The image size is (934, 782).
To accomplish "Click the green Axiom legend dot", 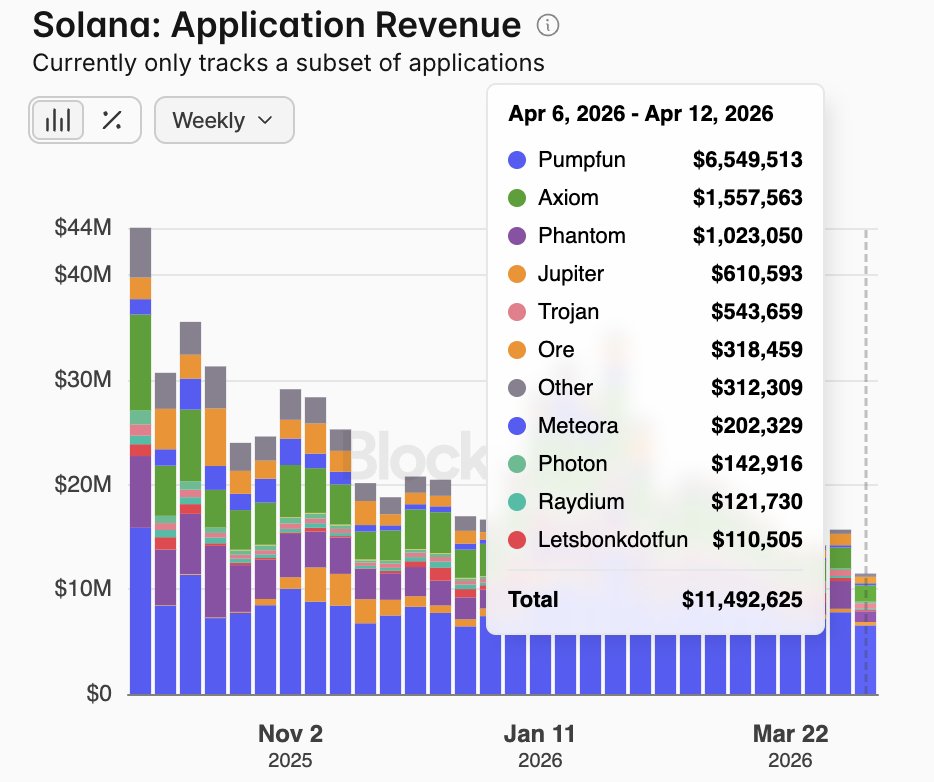I will 517,198.
